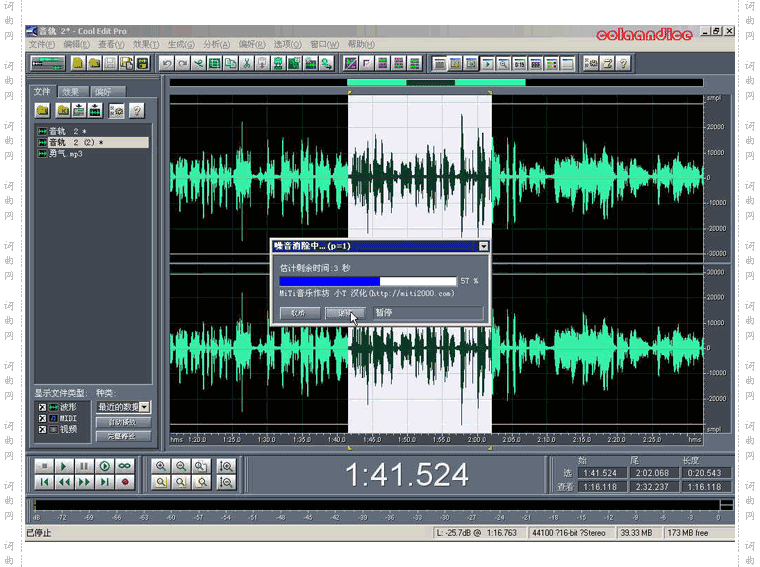This screenshot has height=567, width=760.
Task: Click the Copy toolbar icon
Action: (230, 63)
